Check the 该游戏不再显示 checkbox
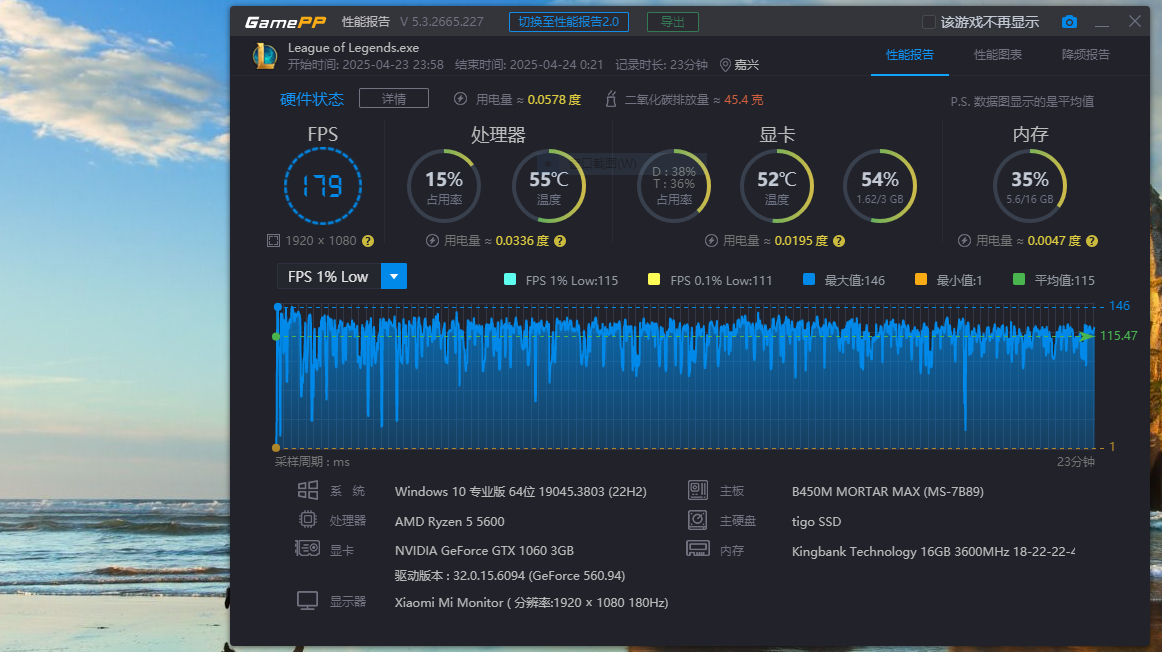This screenshot has height=652, width=1162. point(929,22)
